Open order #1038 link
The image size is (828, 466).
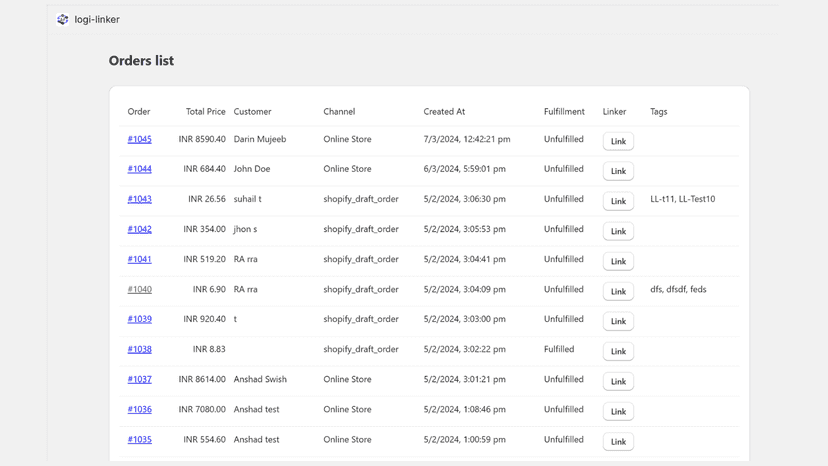139,349
